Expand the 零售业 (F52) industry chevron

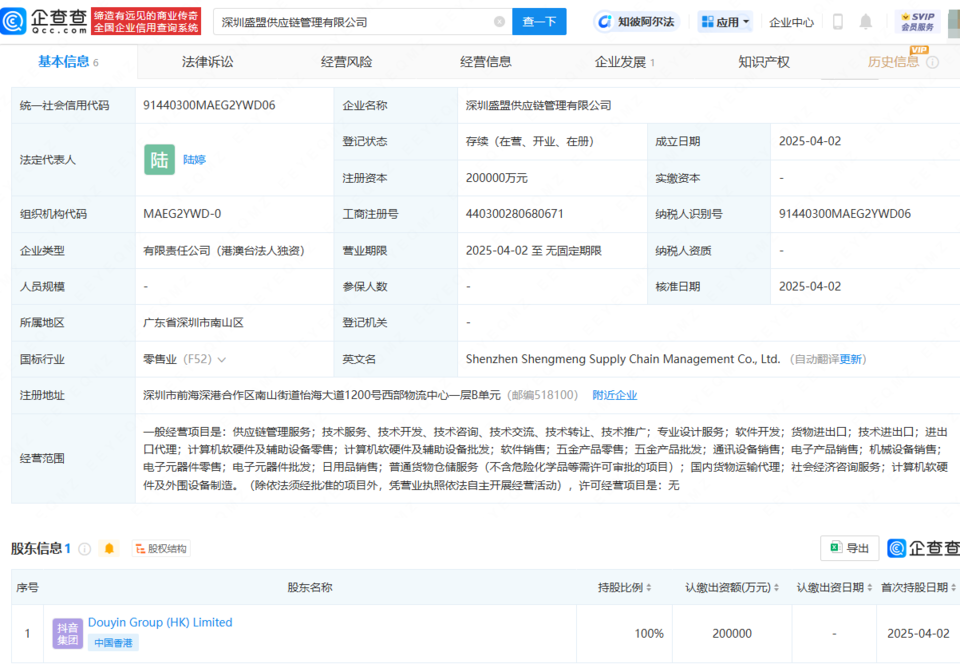click(221, 359)
